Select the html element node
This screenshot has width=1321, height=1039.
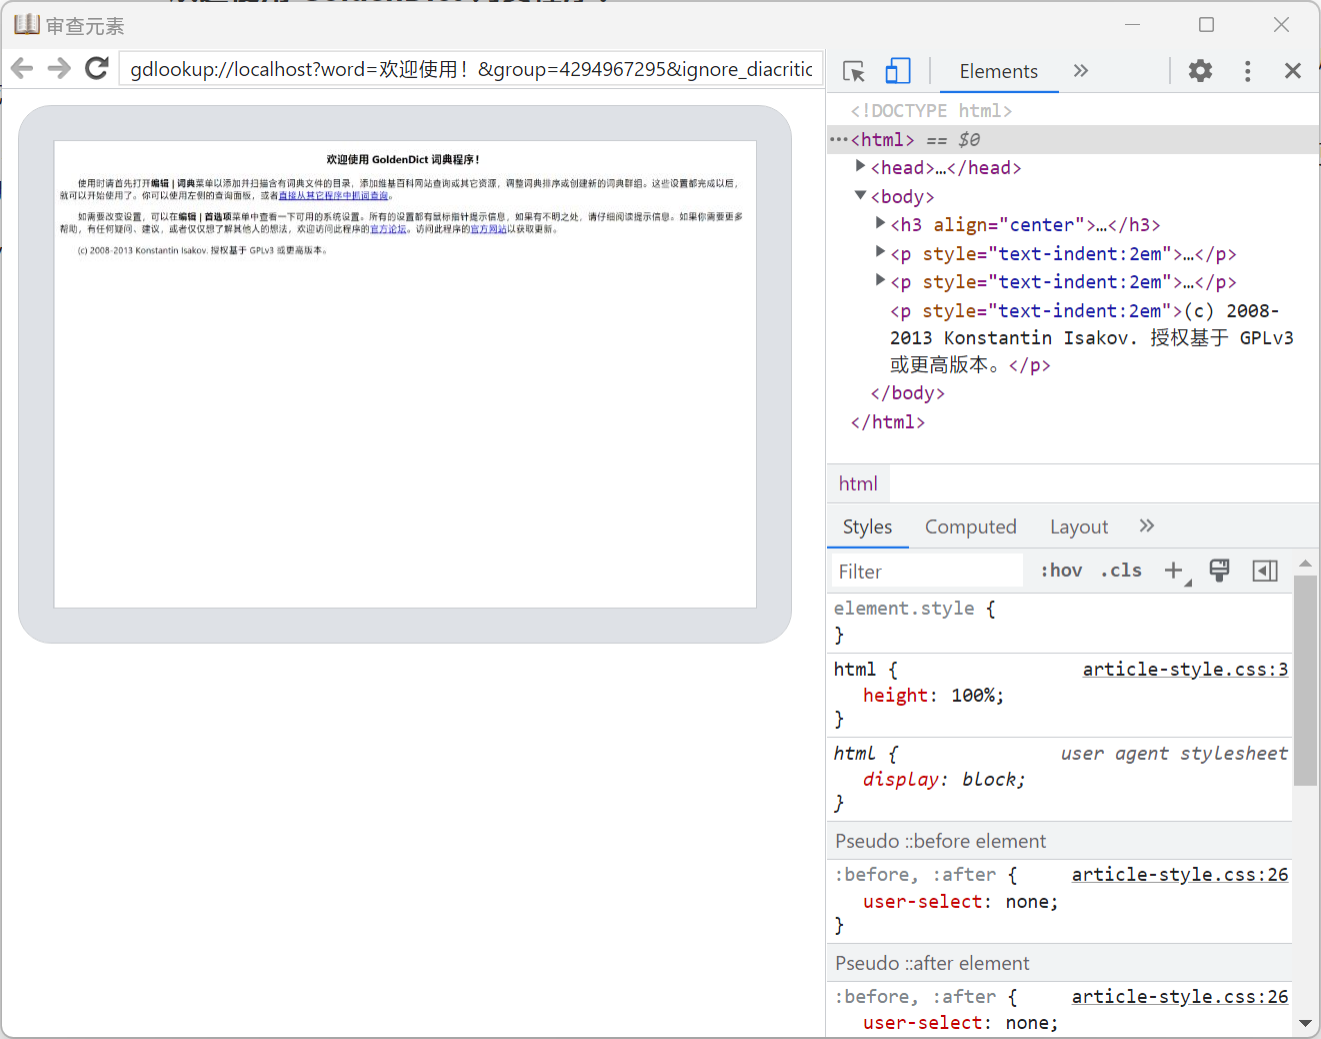[x=883, y=140]
